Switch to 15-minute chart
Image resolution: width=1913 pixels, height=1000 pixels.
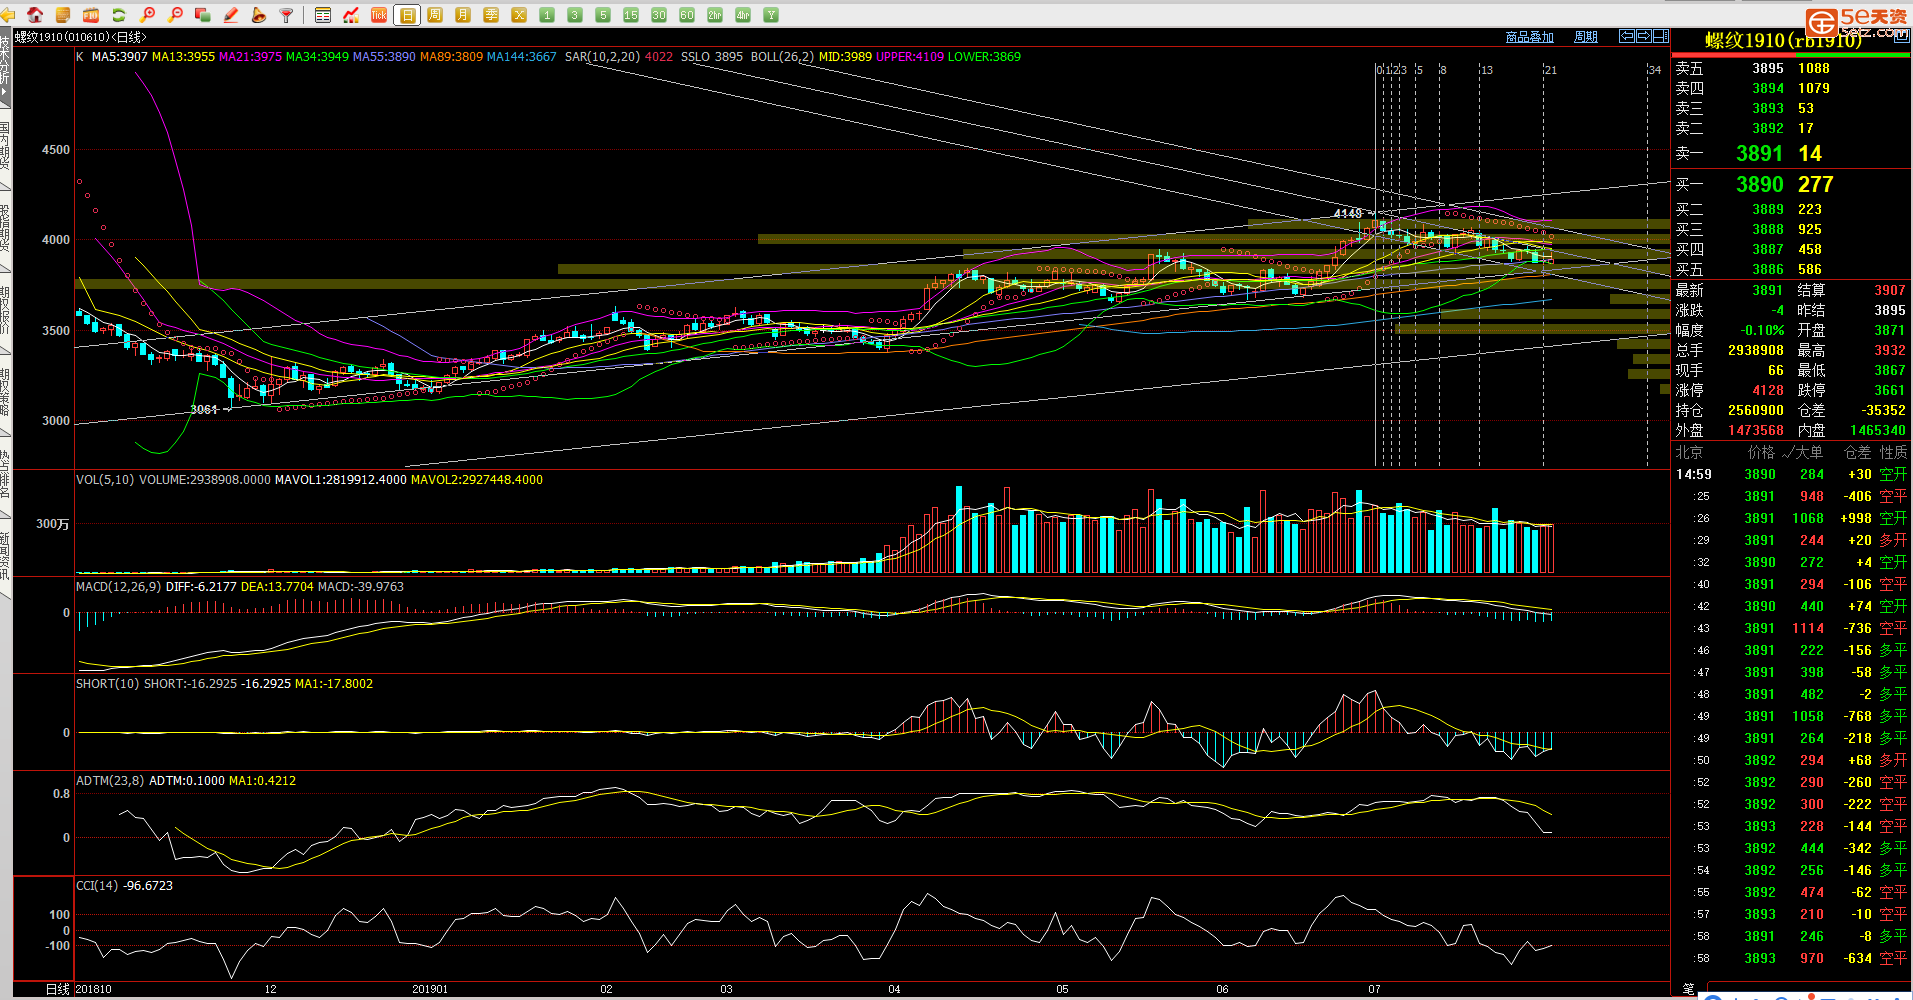tap(631, 15)
